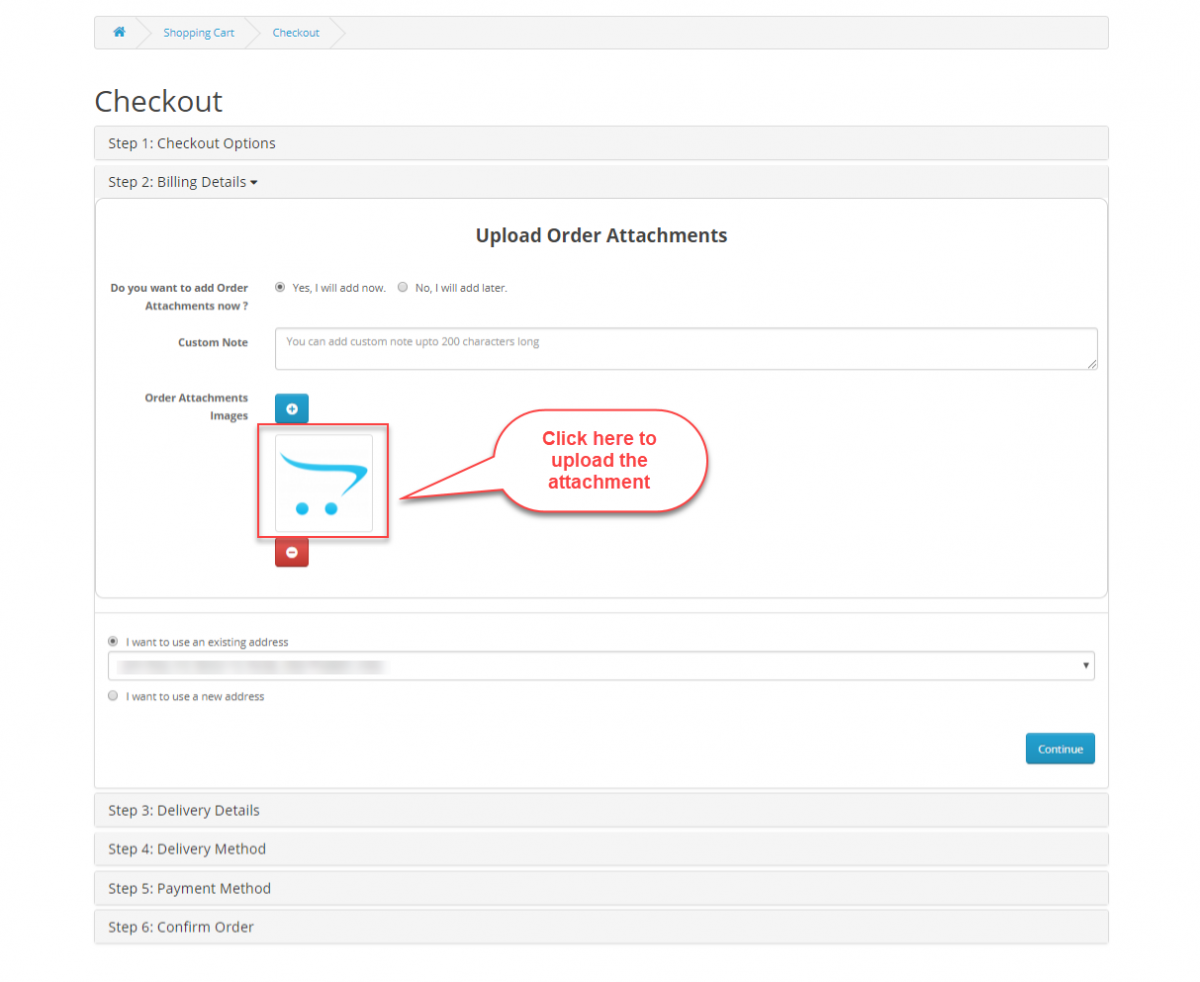Screen dimensions: 1200x982
Task: Click the cart logo attachment thumbnail
Action: tap(322, 482)
